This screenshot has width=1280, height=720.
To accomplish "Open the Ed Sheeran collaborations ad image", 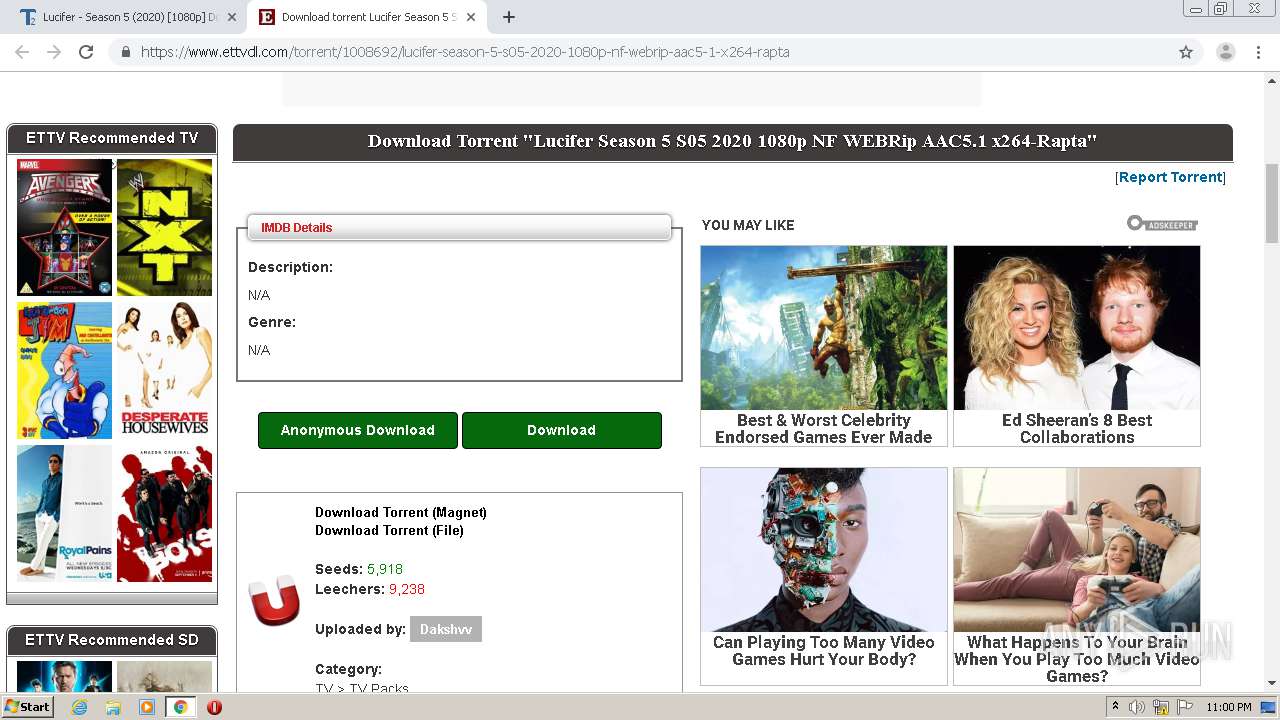I will pyautogui.click(x=1077, y=328).
